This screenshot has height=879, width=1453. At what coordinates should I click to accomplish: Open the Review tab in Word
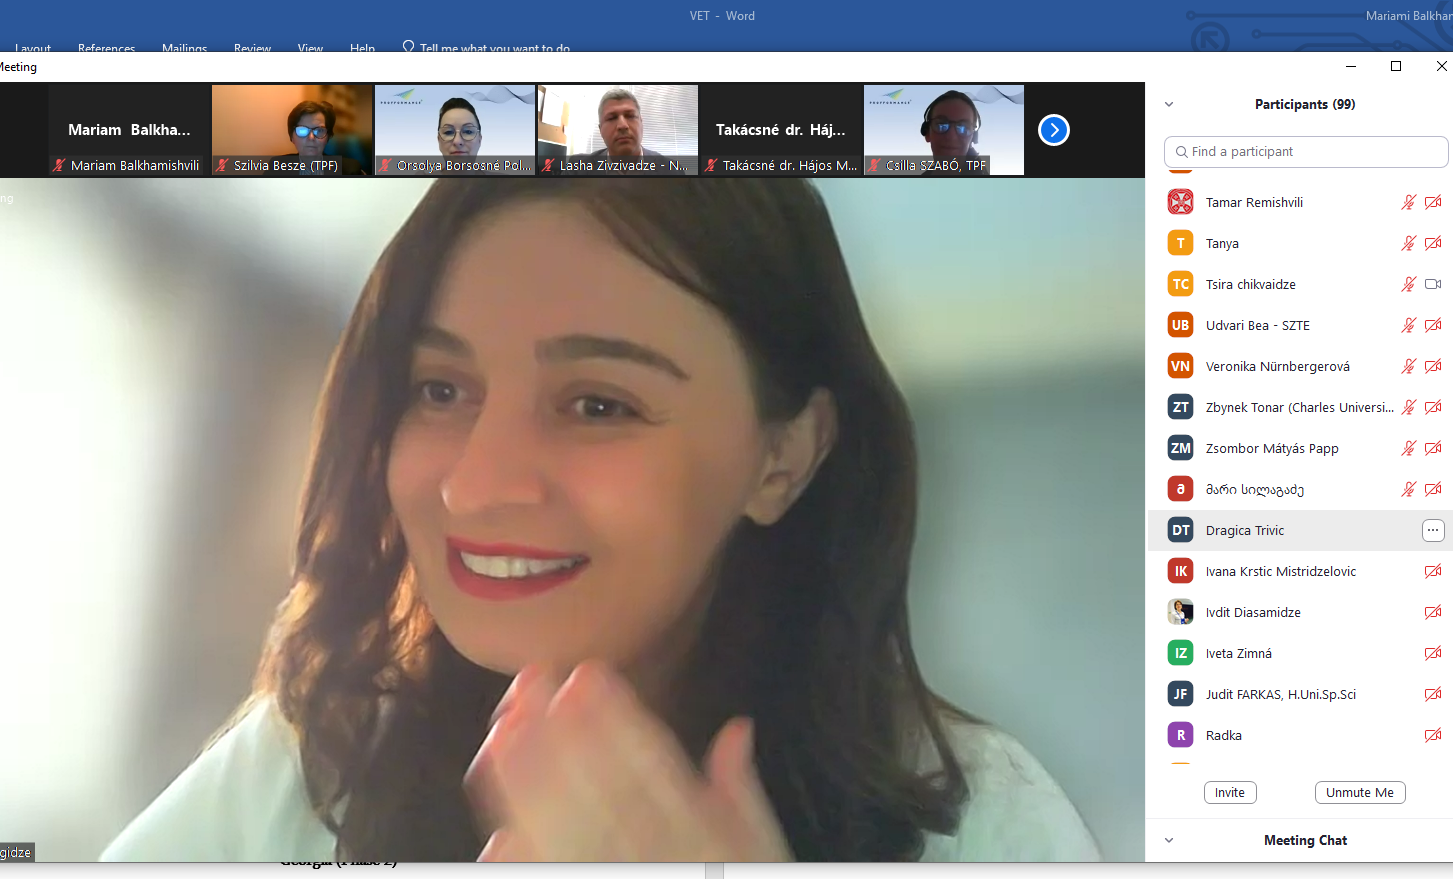click(252, 47)
